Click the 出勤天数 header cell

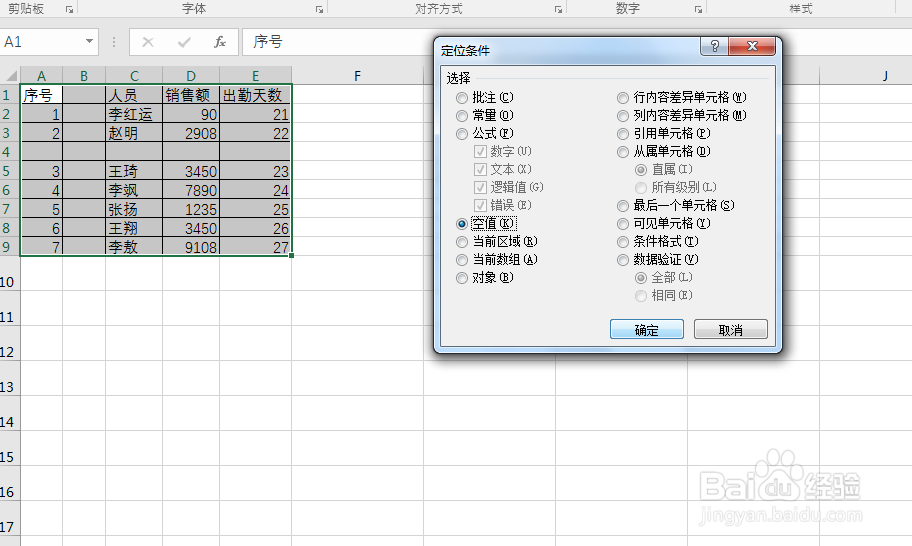point(255,95)
